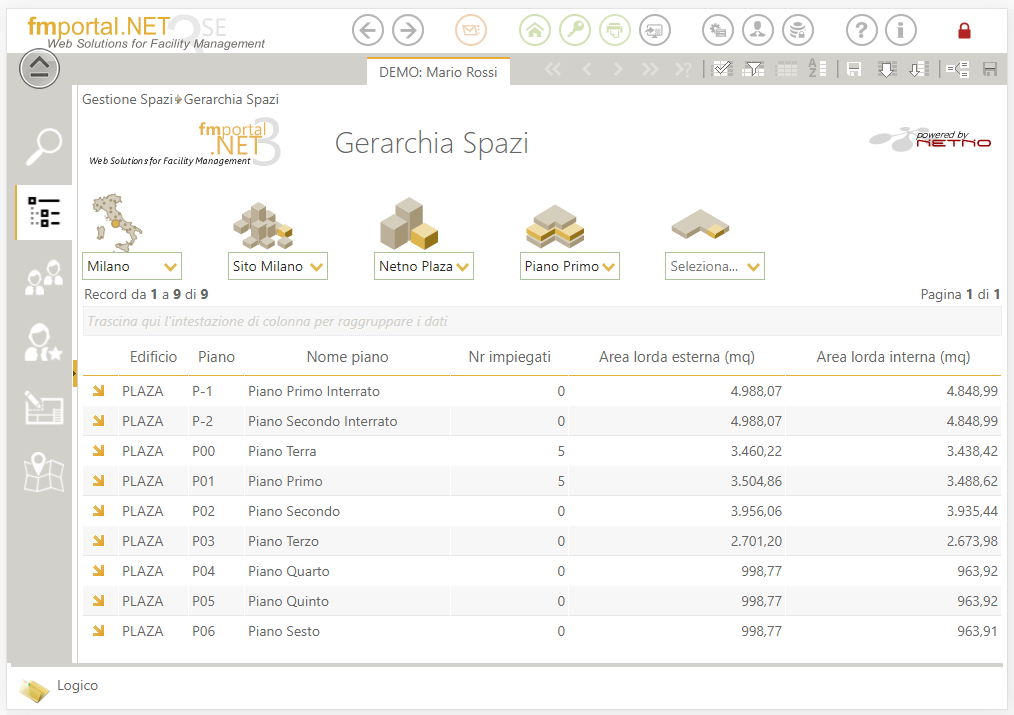
Task: Jump to first record with double-left arrows
Action: tap(553, 69)
